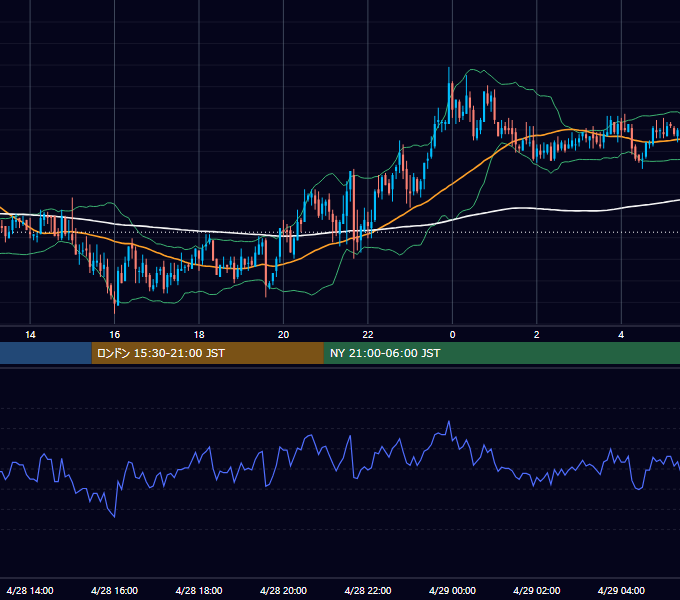Click the 22 hour axis label

click(368, 335)
